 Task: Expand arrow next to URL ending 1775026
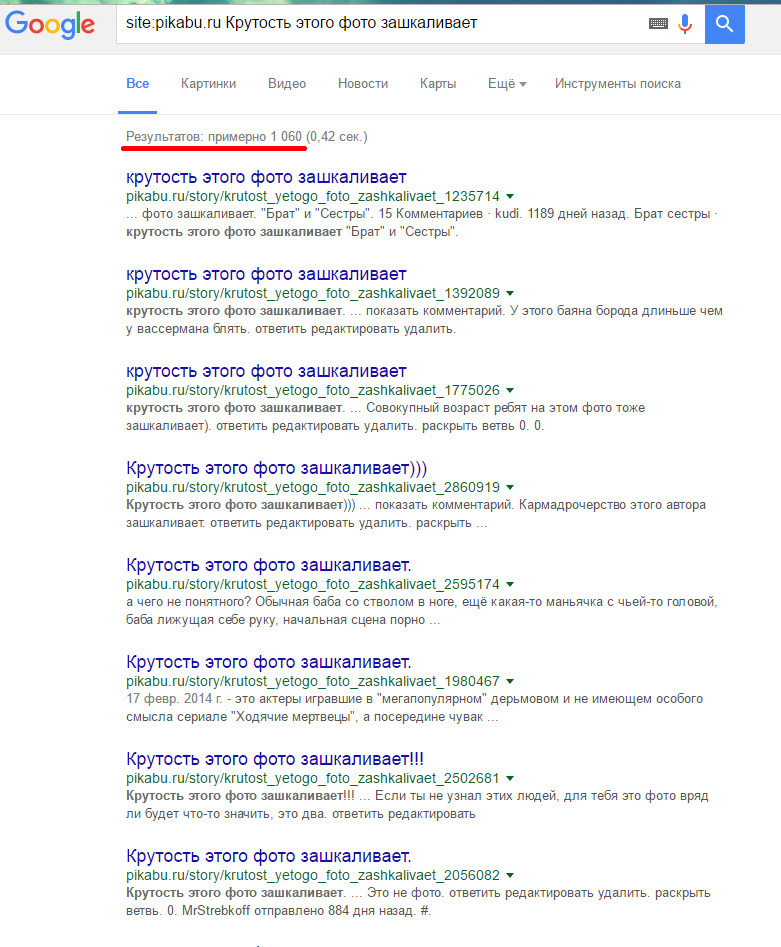pos(510,390)
